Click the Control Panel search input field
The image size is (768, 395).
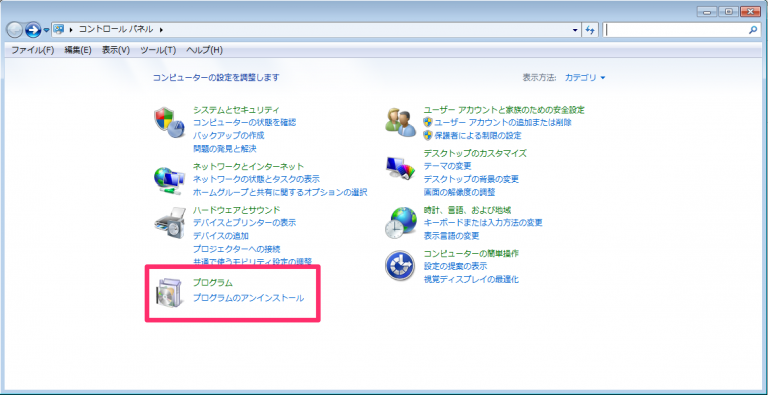tap(676, 30)
